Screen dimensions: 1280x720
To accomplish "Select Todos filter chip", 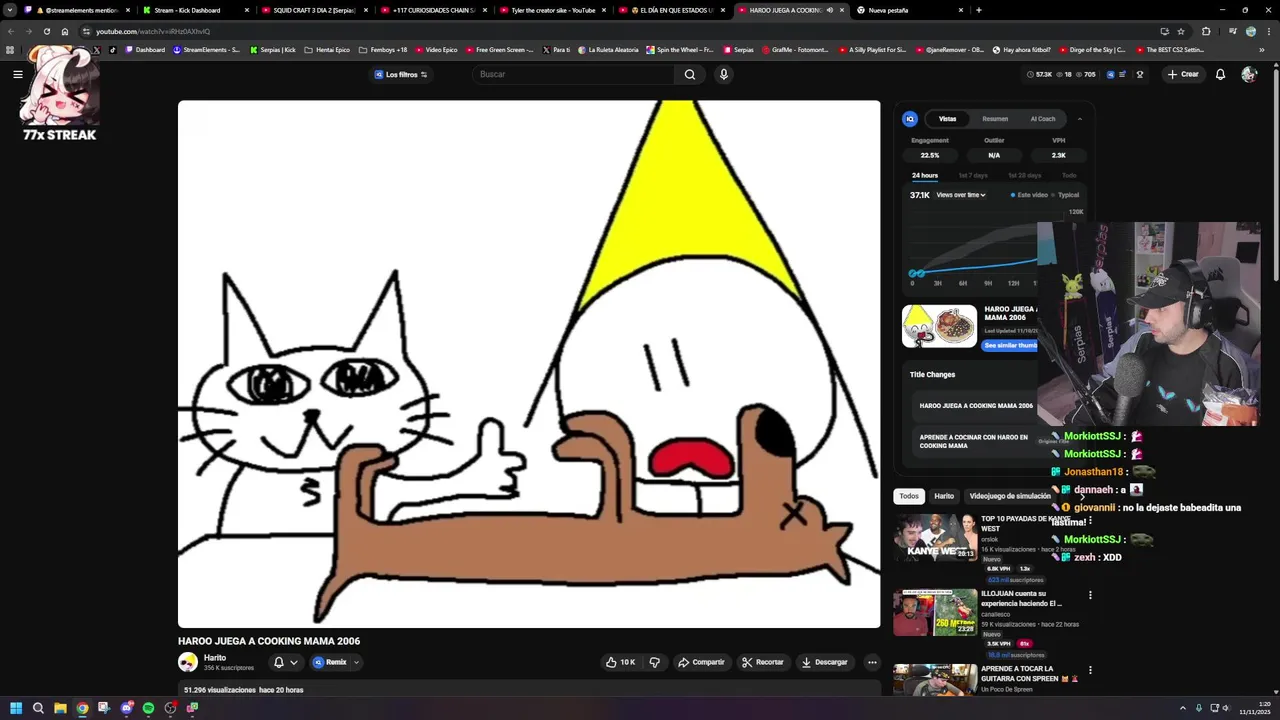I will point(909,496).
